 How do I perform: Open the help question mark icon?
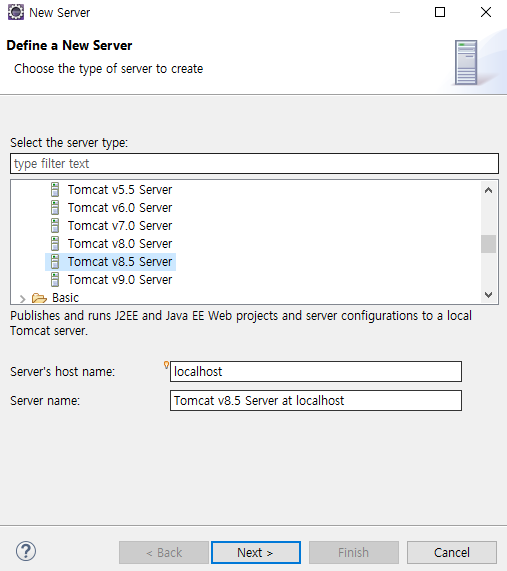pos(26,551)
